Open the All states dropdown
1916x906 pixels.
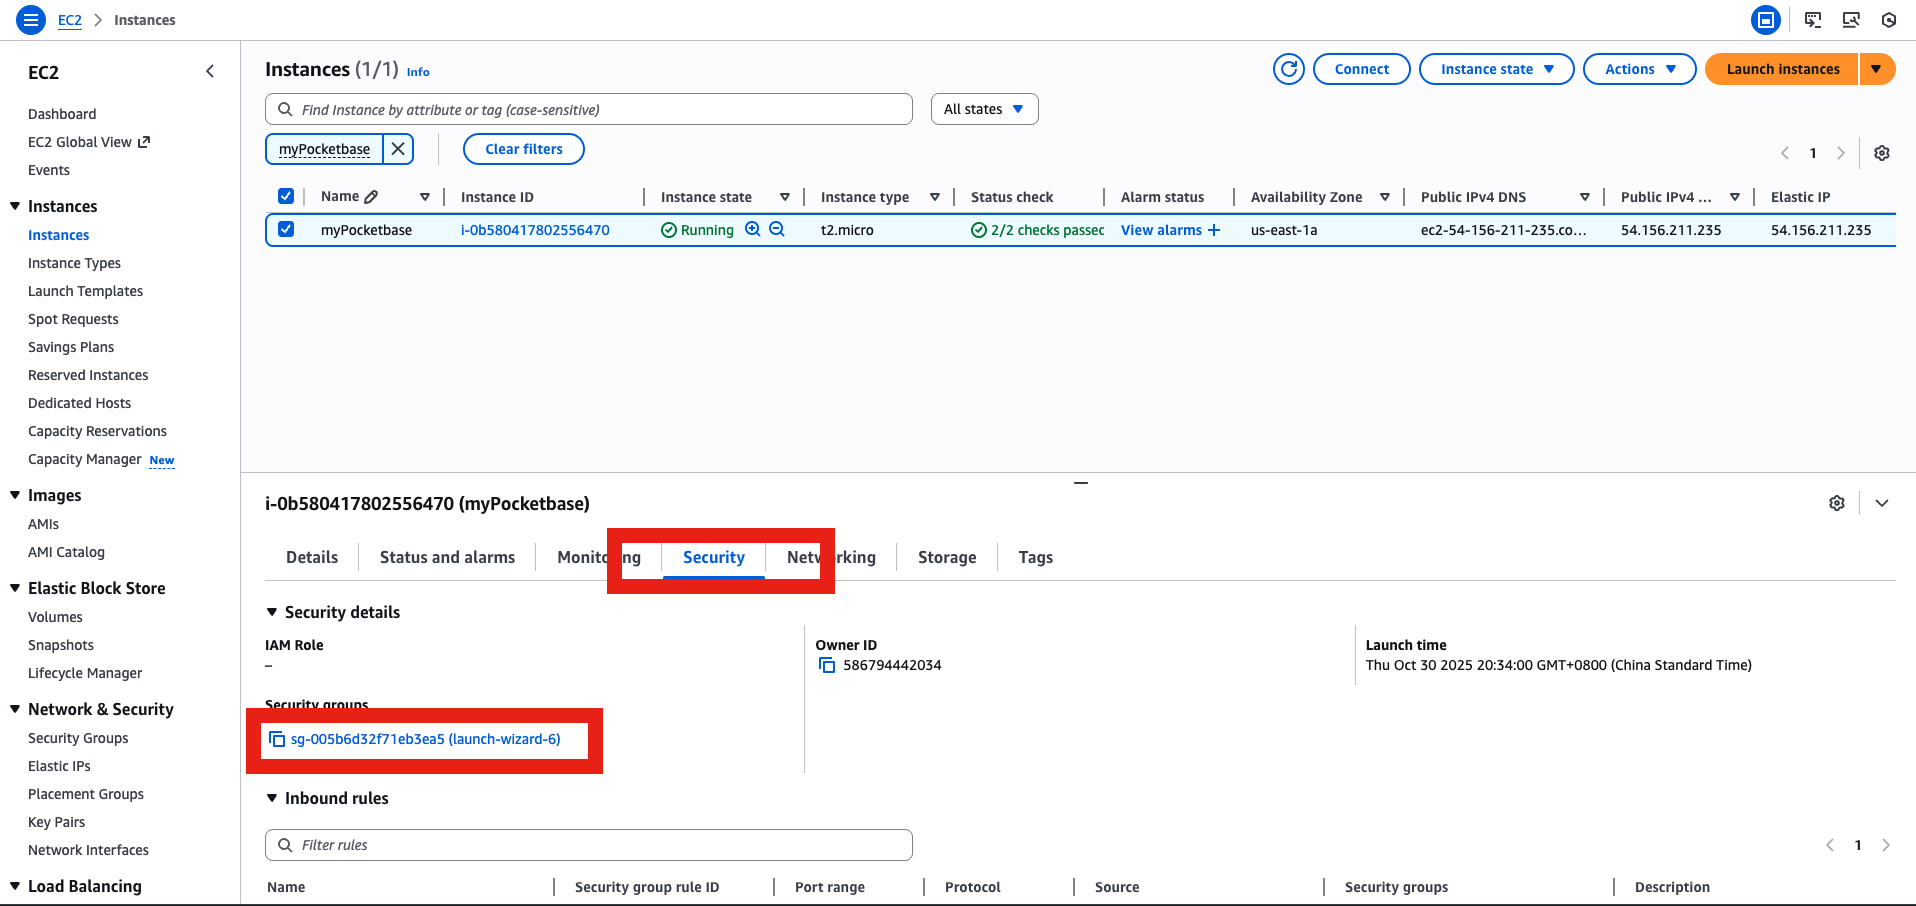click(984, 109)
